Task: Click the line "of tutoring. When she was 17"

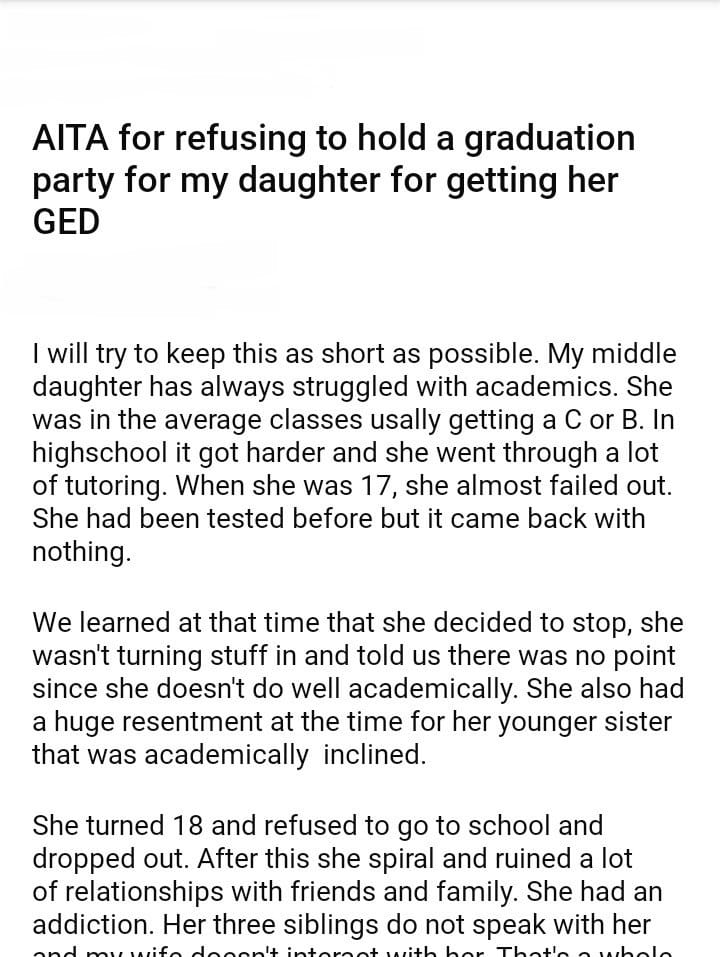Action: (x=352, y=486)
